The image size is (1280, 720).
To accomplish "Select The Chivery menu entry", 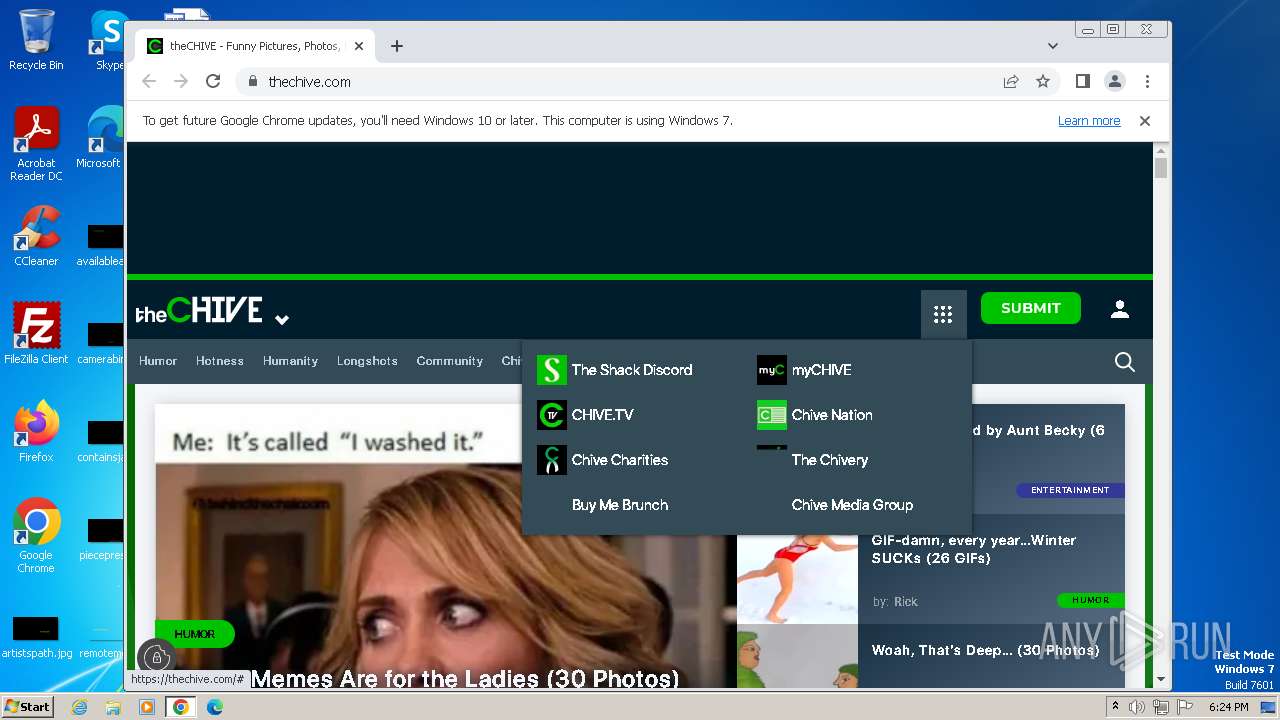I will pyautogui.click(x=830, y=460).
